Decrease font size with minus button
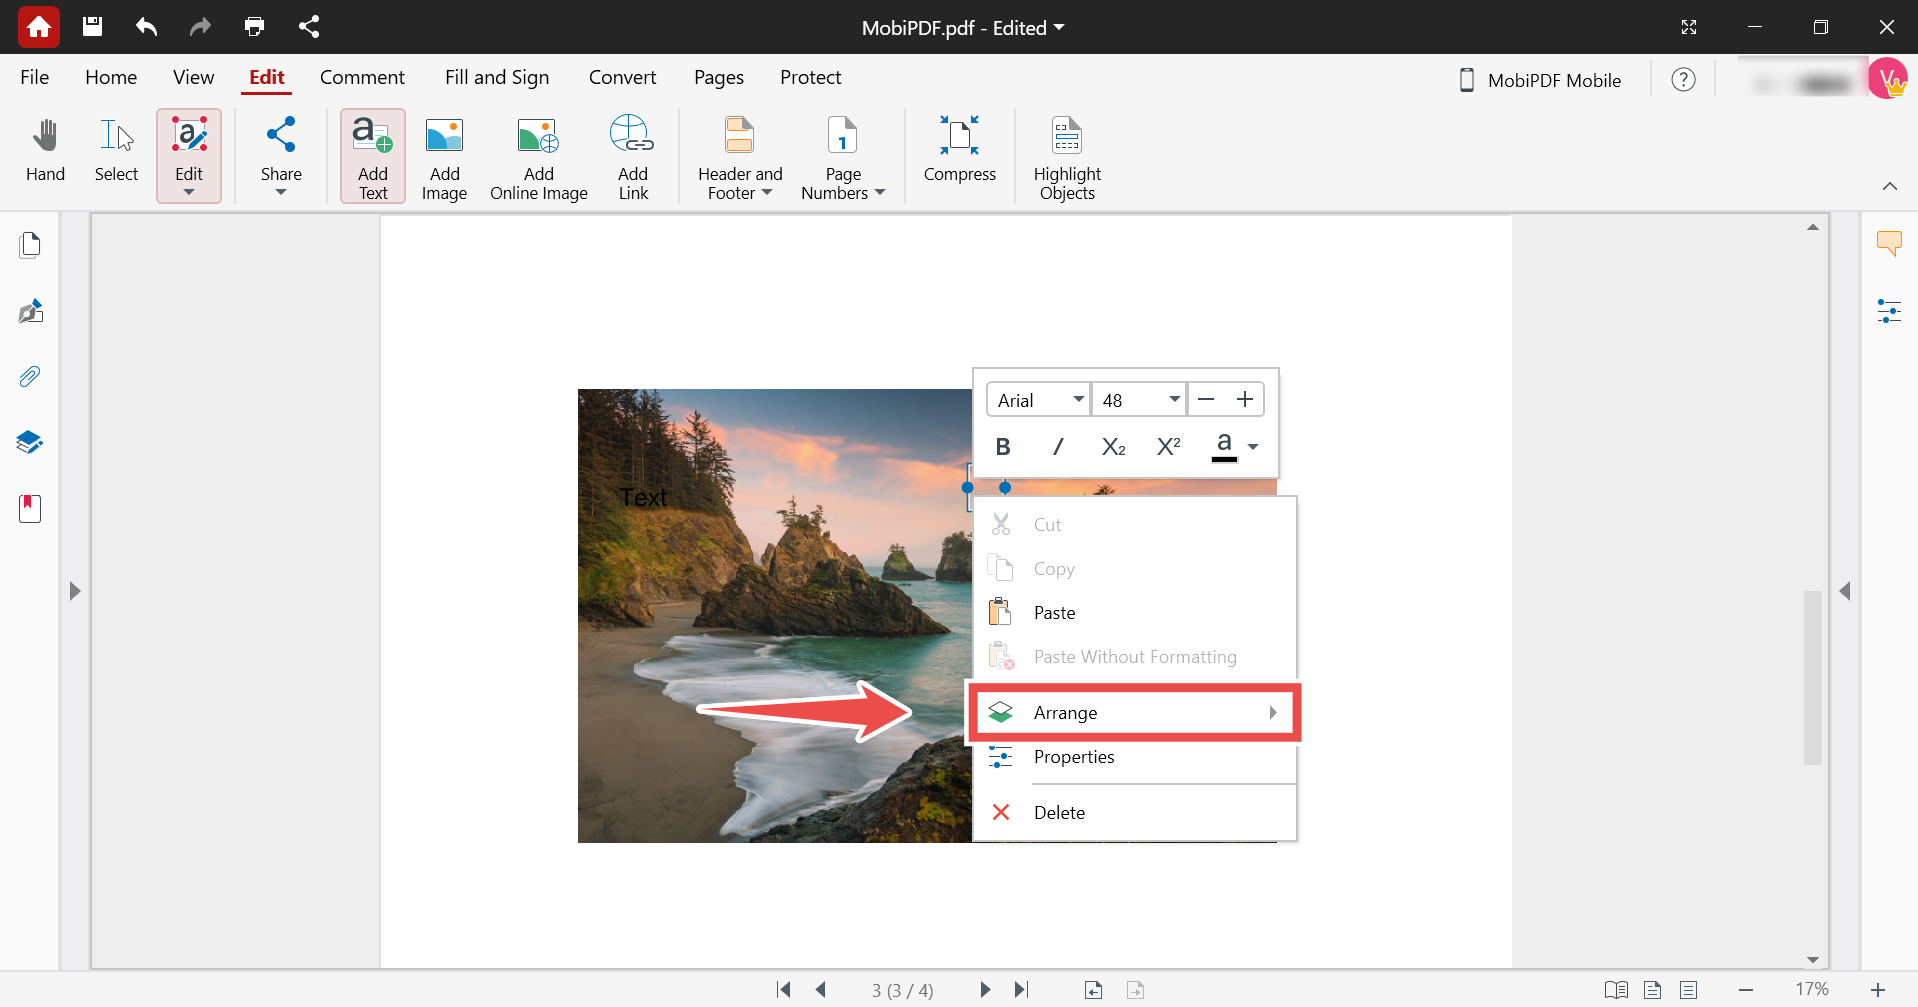The width and height of the screenshot is (1918, 1007). pos(1206,400)
